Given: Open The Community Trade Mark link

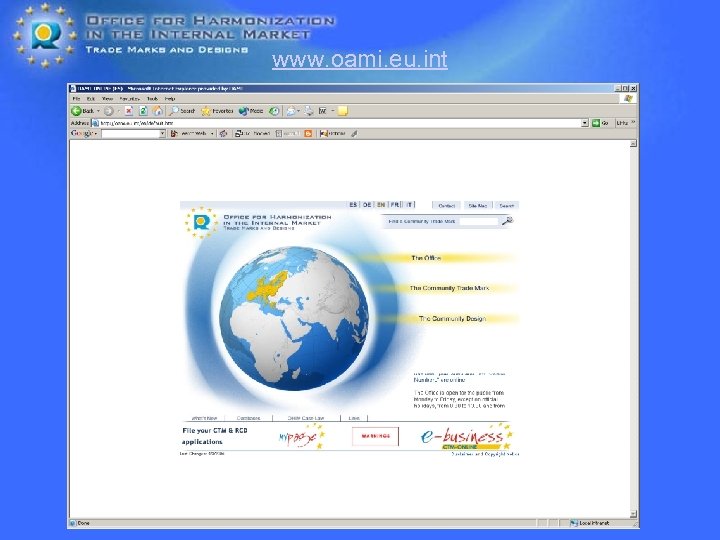Looking at the screenshot, I should [x=449, y=288].
